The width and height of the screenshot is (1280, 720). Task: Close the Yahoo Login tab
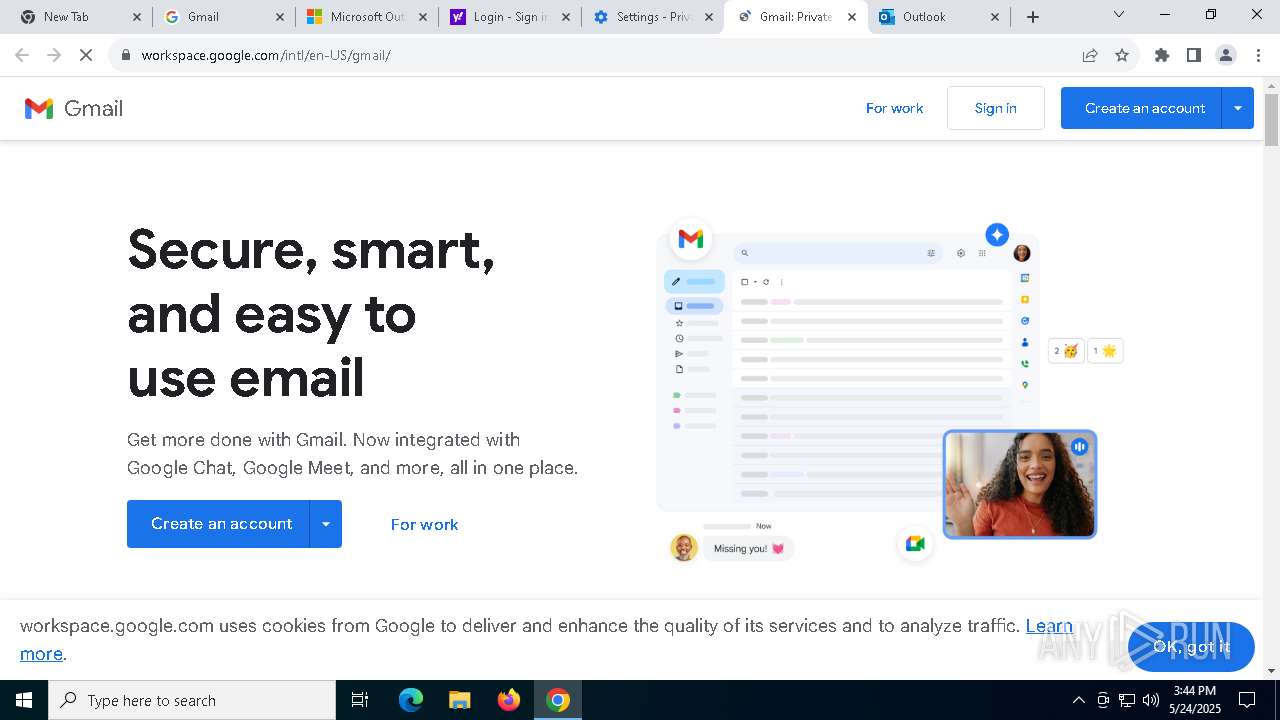click(x=566, y=17)
